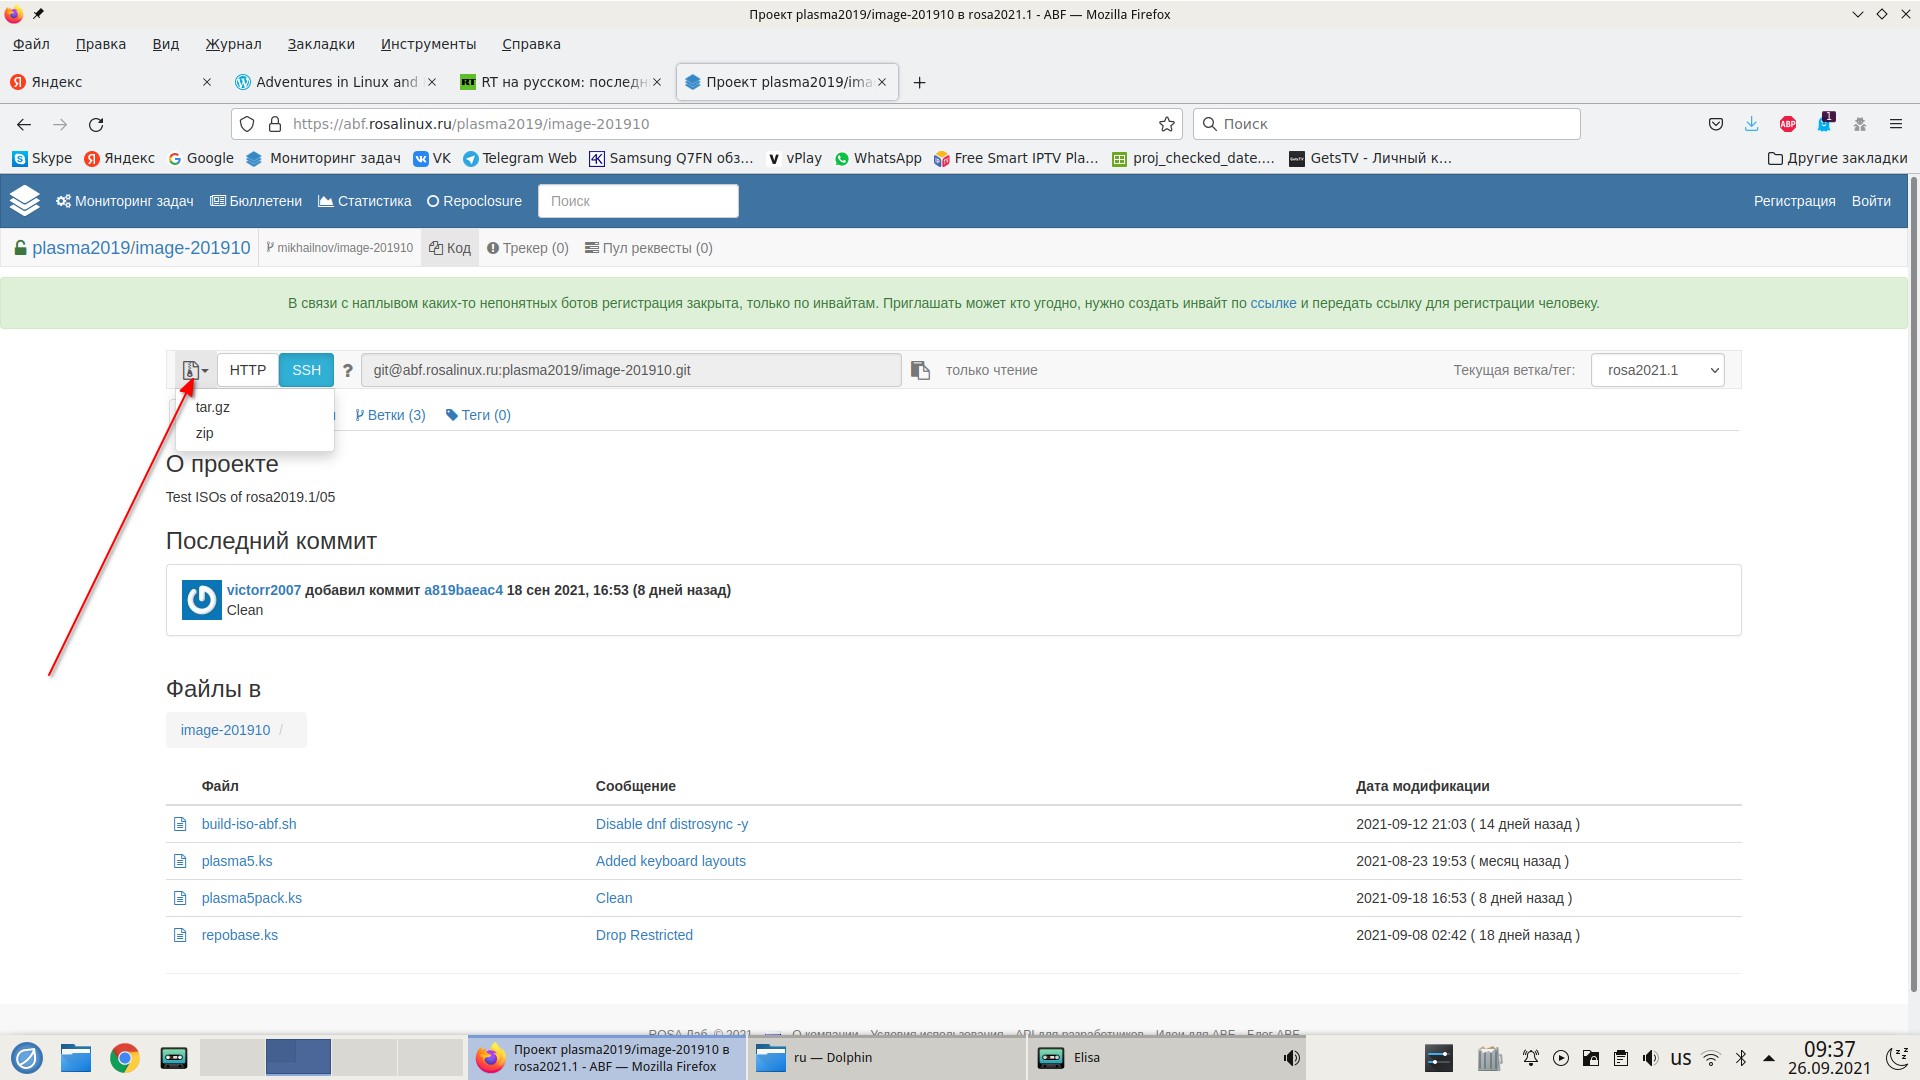Click the Войти login link
Image resolution: width=1920 pixels, height=1080 pixels.
[1870, 201]
